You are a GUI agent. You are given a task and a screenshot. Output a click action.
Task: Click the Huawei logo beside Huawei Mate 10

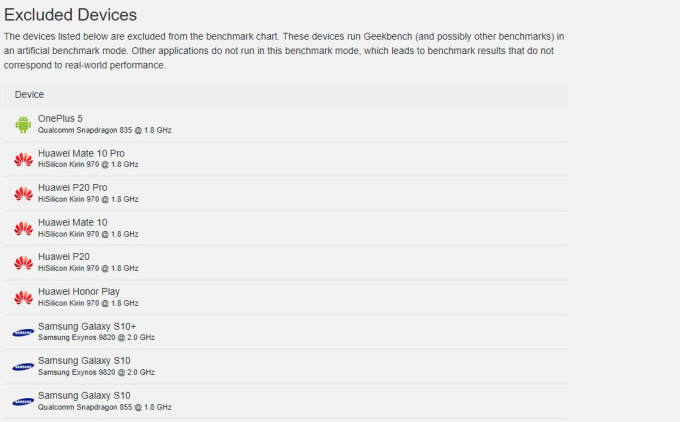(23, 228)
